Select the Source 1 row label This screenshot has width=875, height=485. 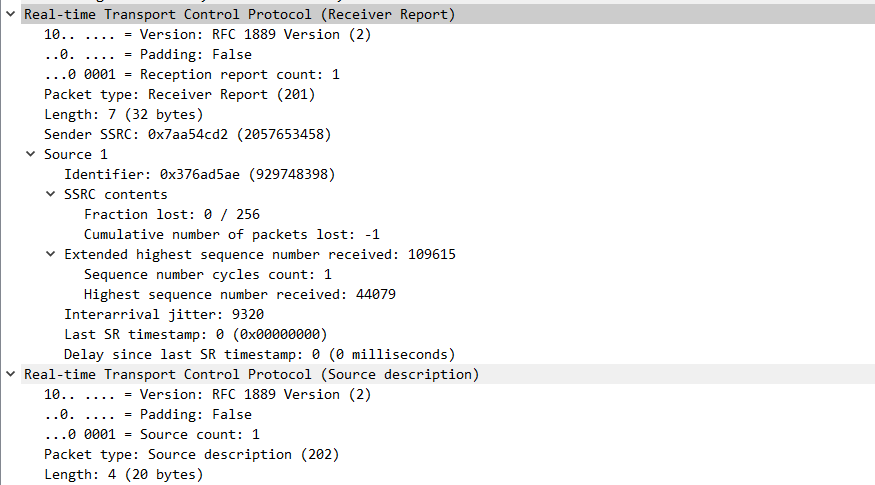click(76, 154)
